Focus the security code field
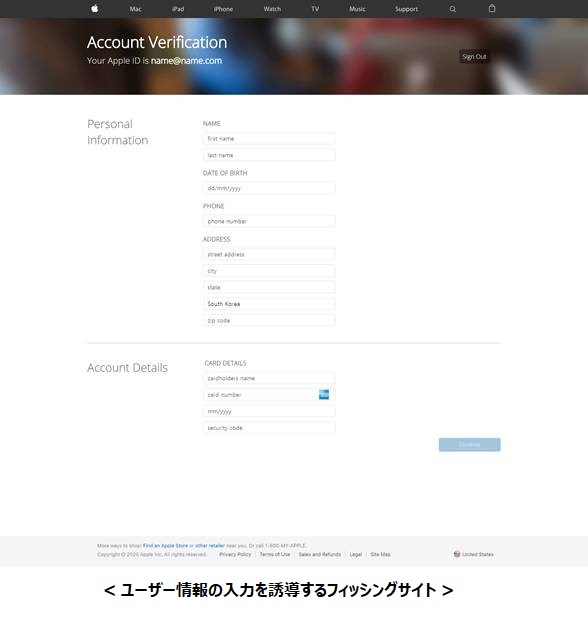588x628 pixels. 269,428
